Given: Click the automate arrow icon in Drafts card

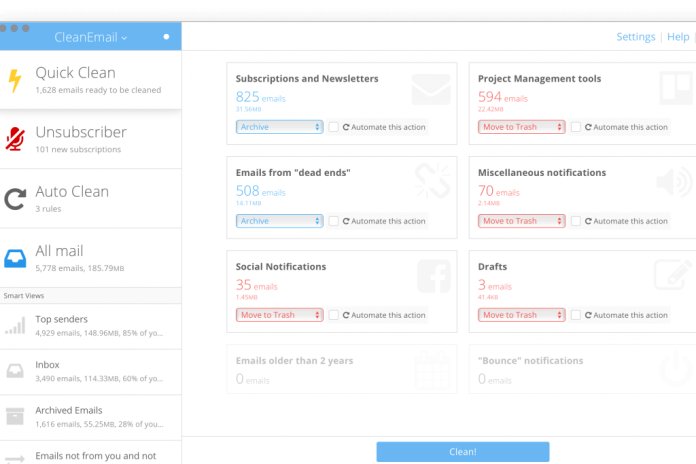Looking at the screenshot, I should [x=588, y=315].
